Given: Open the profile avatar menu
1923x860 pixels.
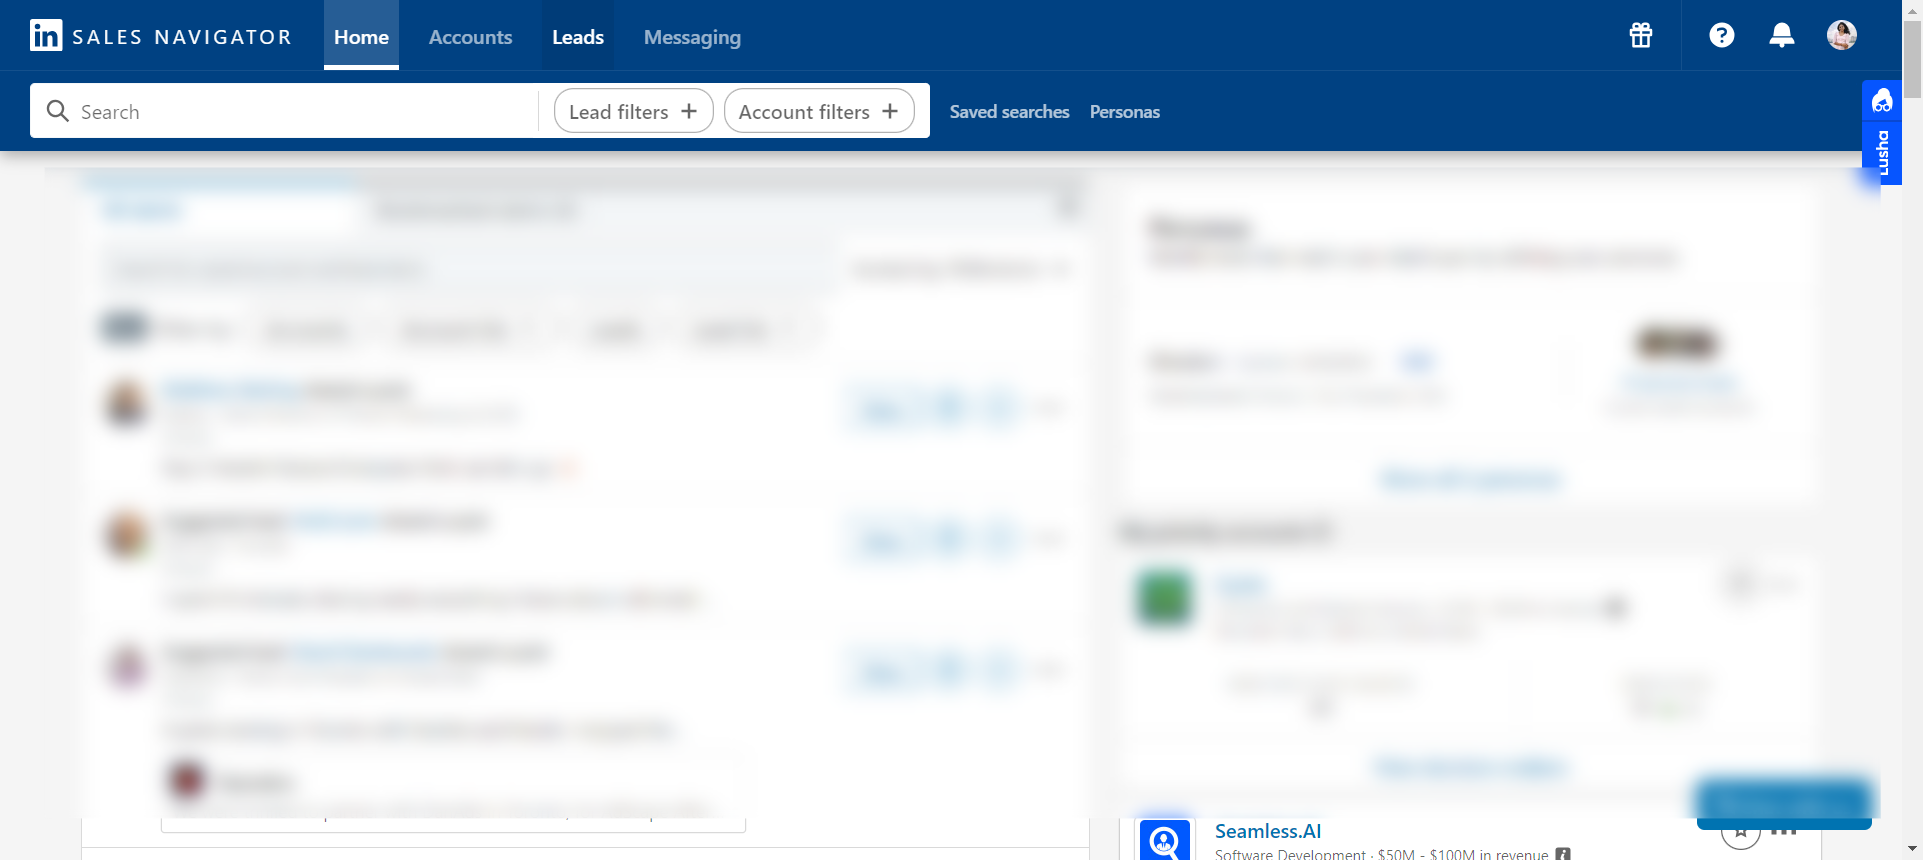Looking at the screenshot, I should (1841, 35).
